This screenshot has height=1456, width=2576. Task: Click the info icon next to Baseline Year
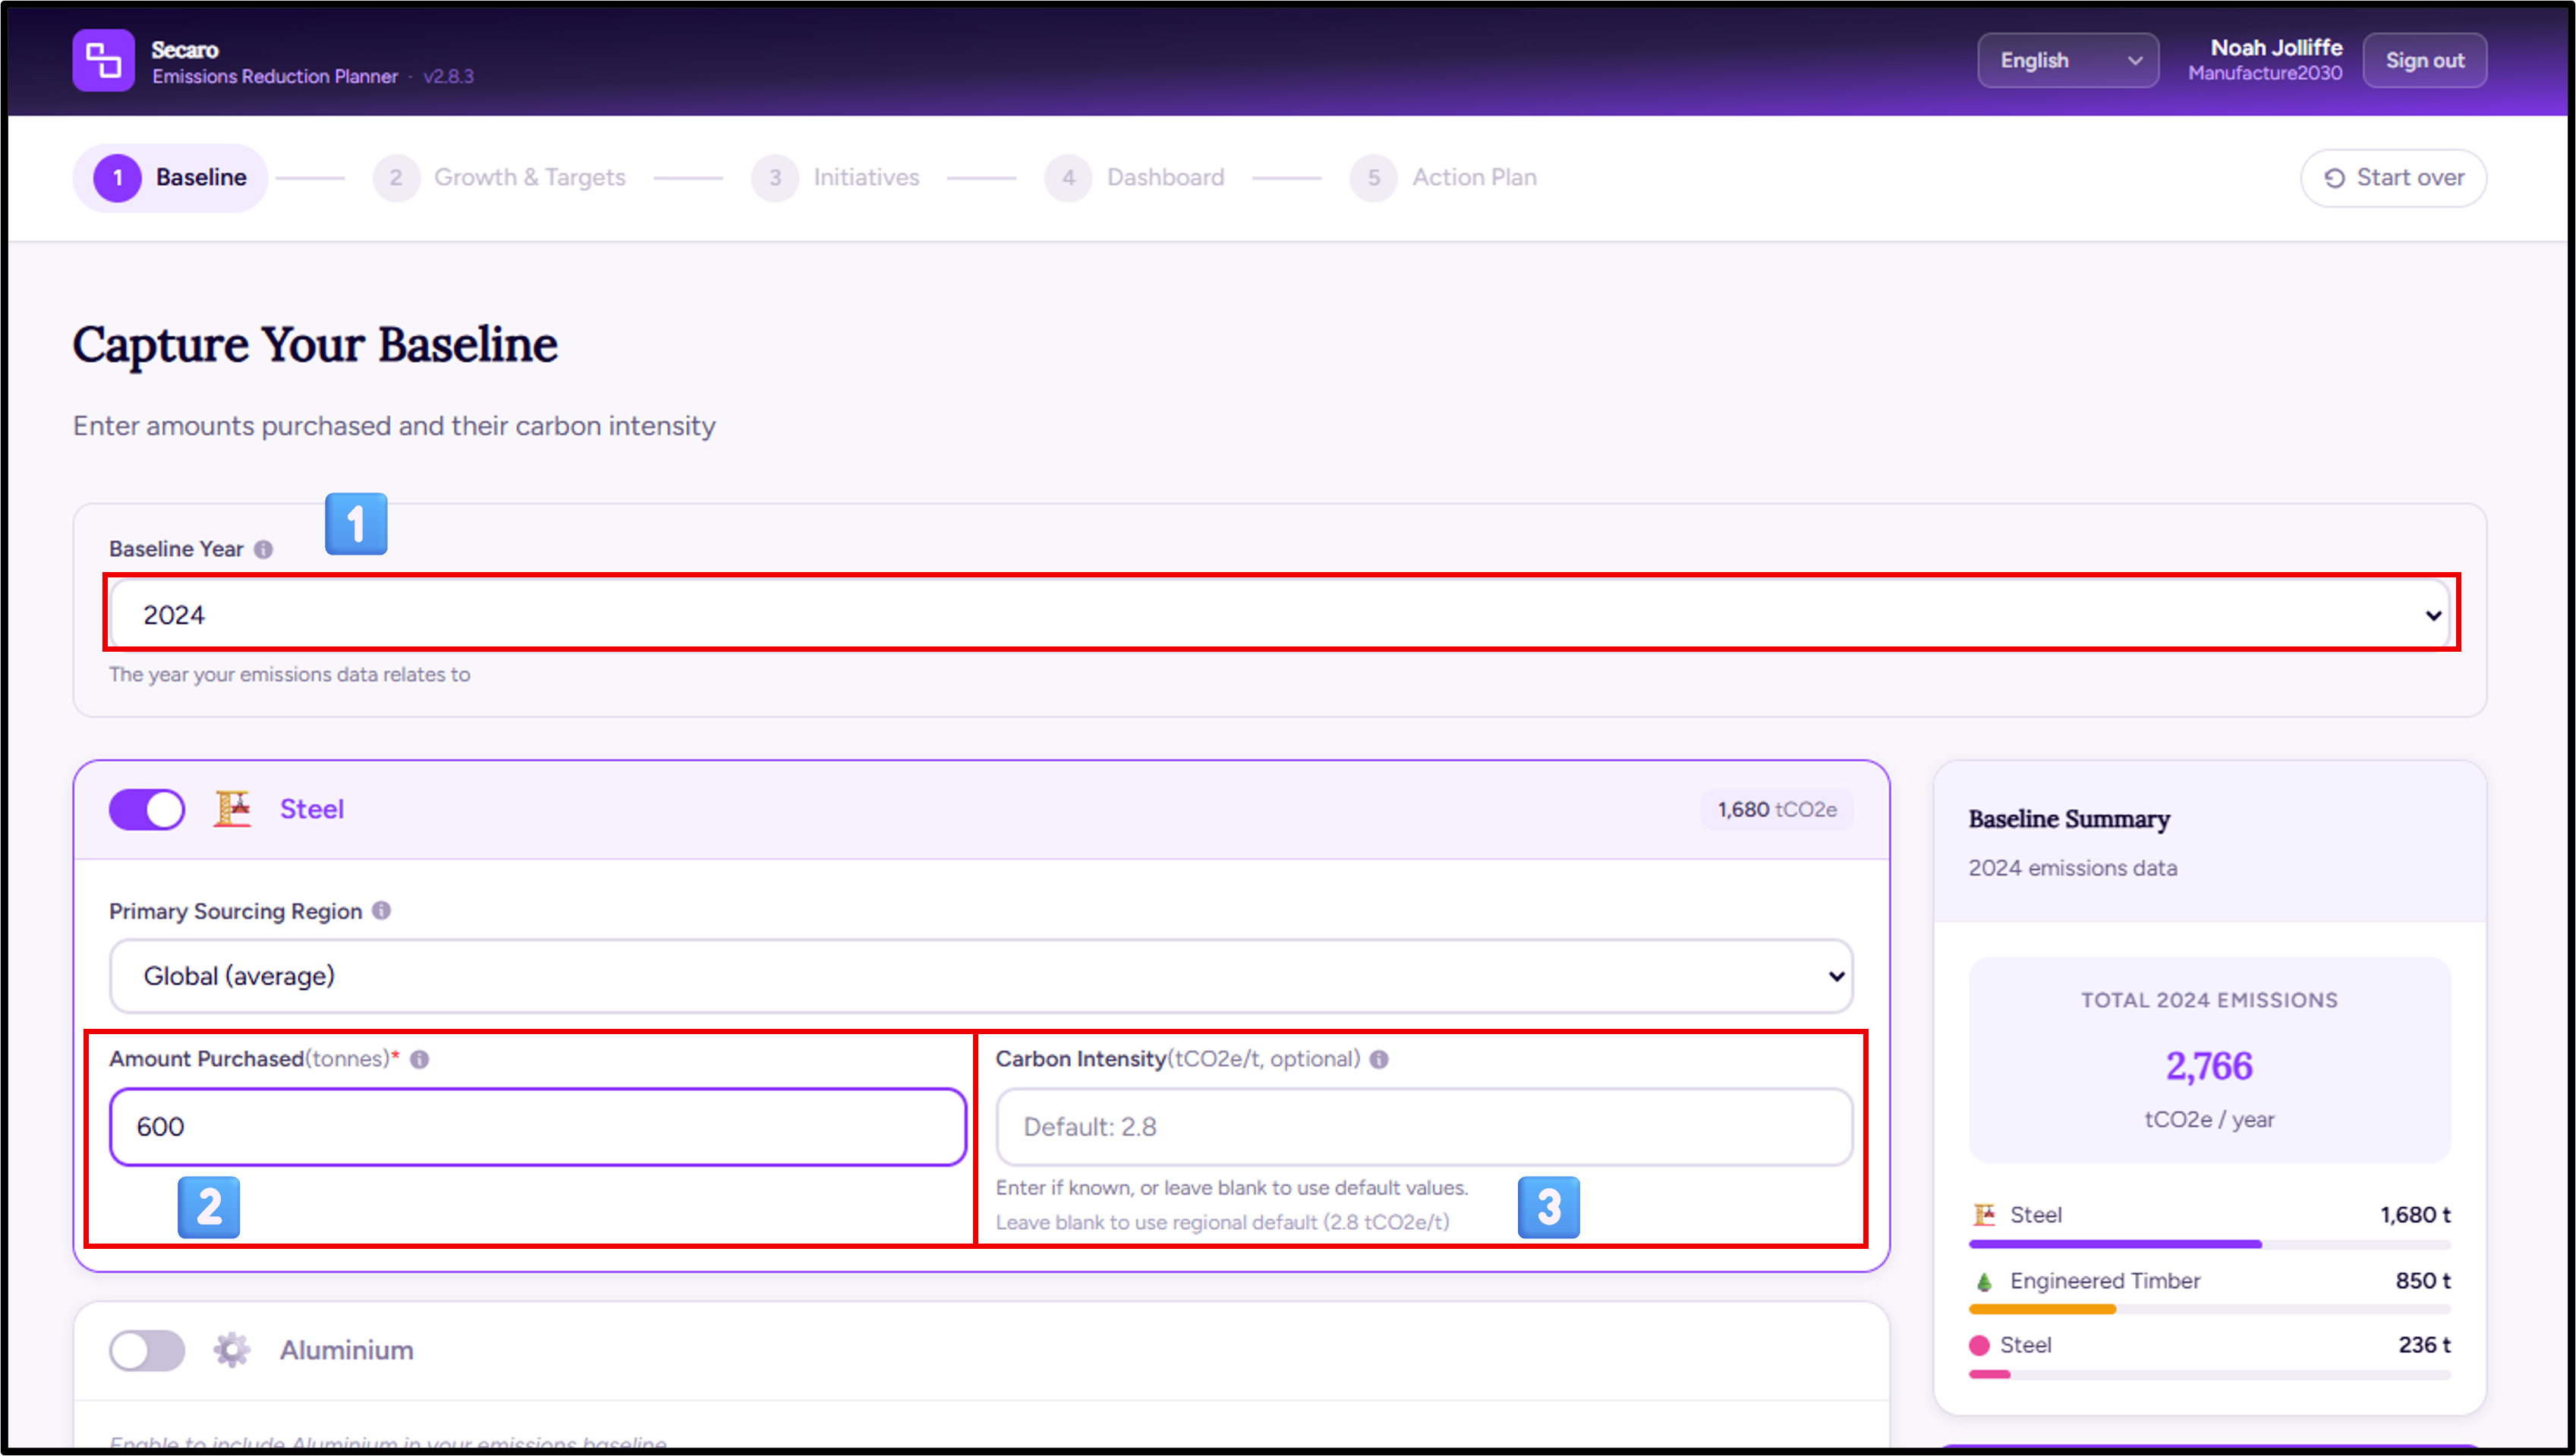[263, 549]
